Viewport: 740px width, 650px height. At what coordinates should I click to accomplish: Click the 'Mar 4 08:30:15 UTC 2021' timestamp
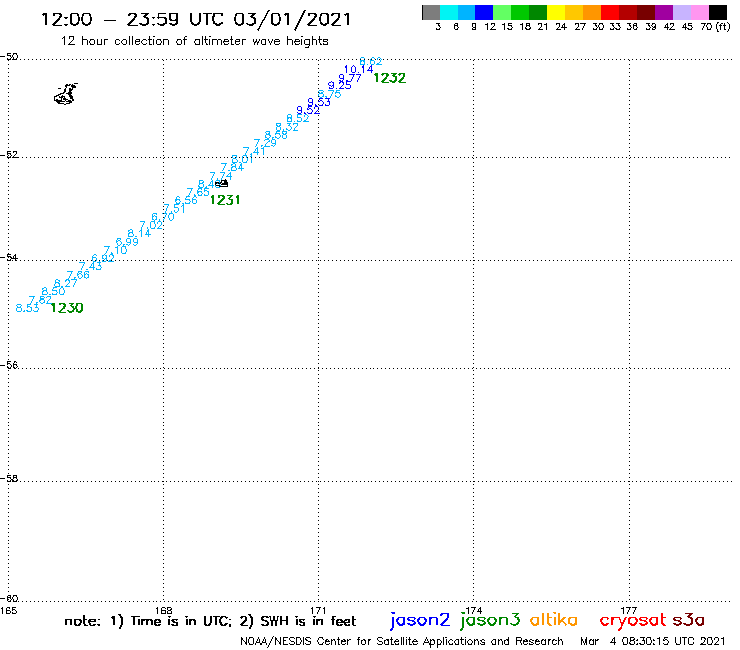tap(653, 642)
